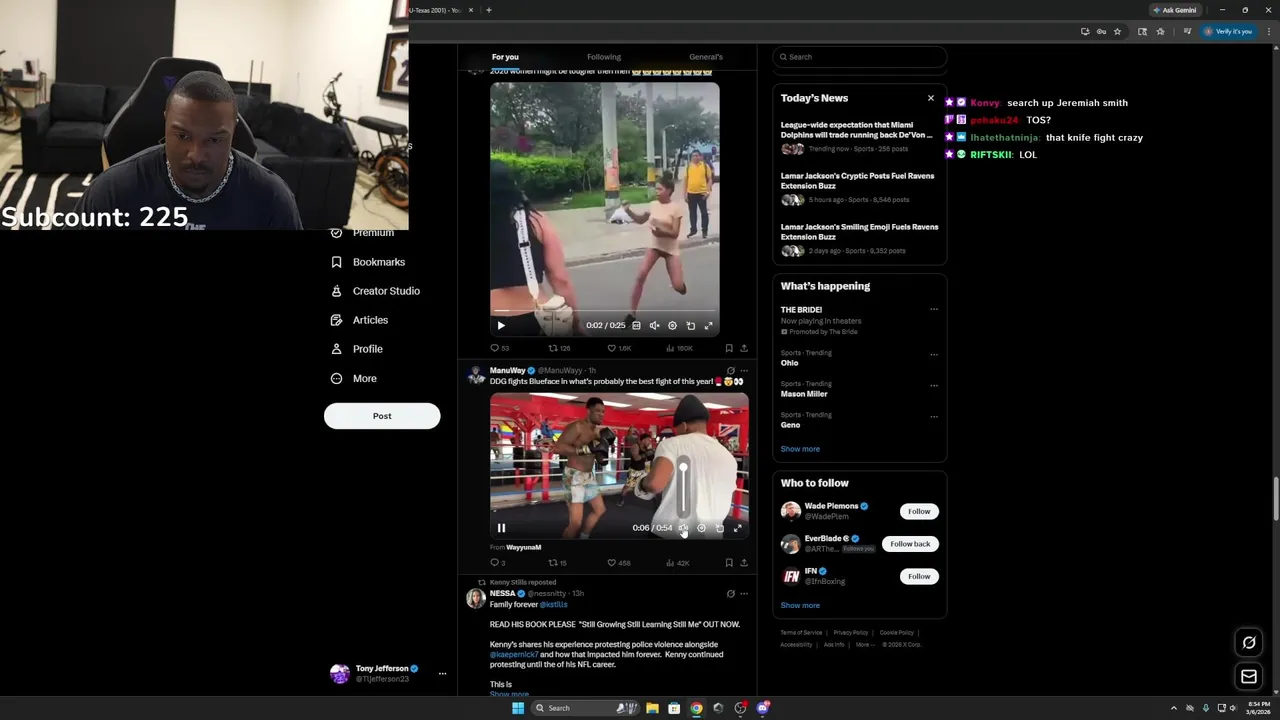The image size is (1280, 720).
Task: Repost the ManuWay post with 15 reposts
Action: coord(557,563)
